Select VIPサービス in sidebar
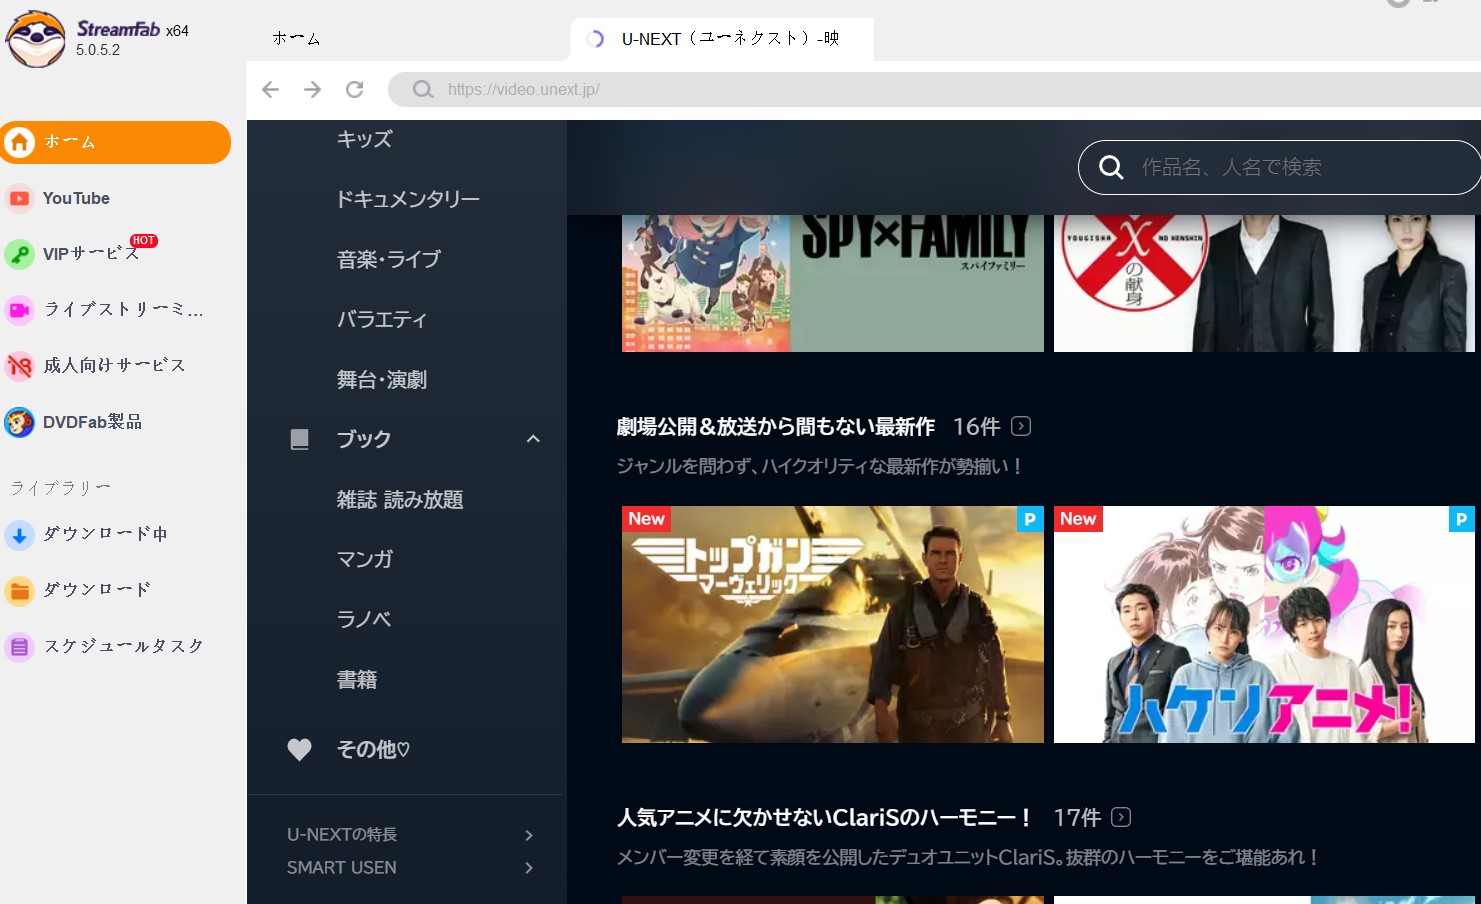The image size is (1481, 904). [x=91, y=254]
